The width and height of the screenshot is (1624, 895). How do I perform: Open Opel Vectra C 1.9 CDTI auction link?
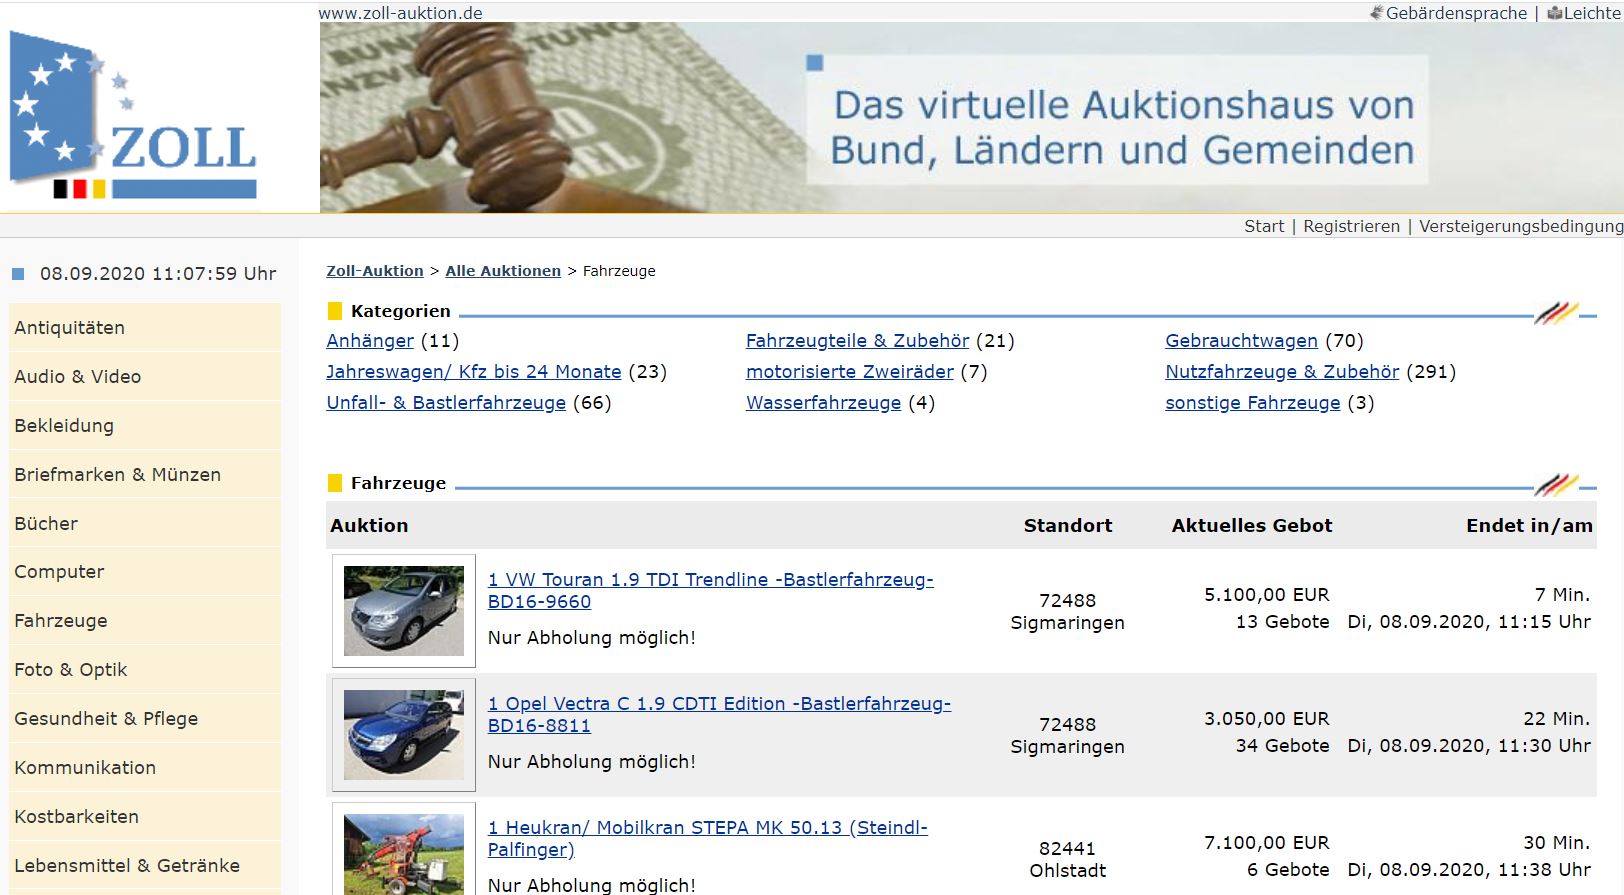point(719,715)
